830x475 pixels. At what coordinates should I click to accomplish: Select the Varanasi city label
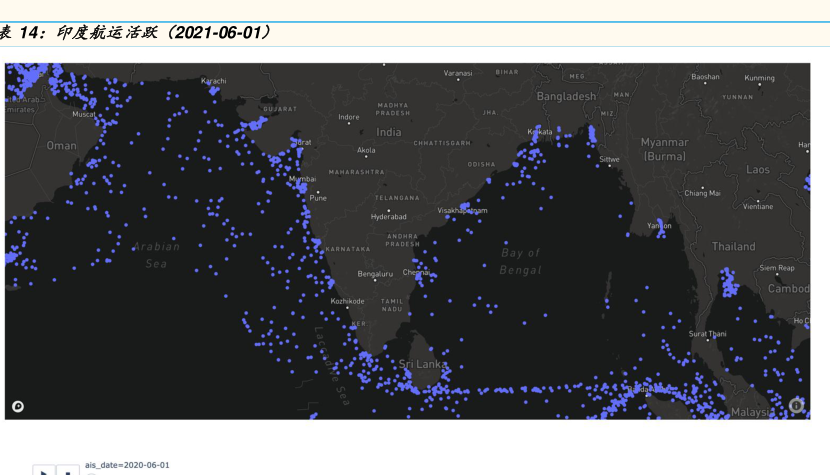[458, 73]
